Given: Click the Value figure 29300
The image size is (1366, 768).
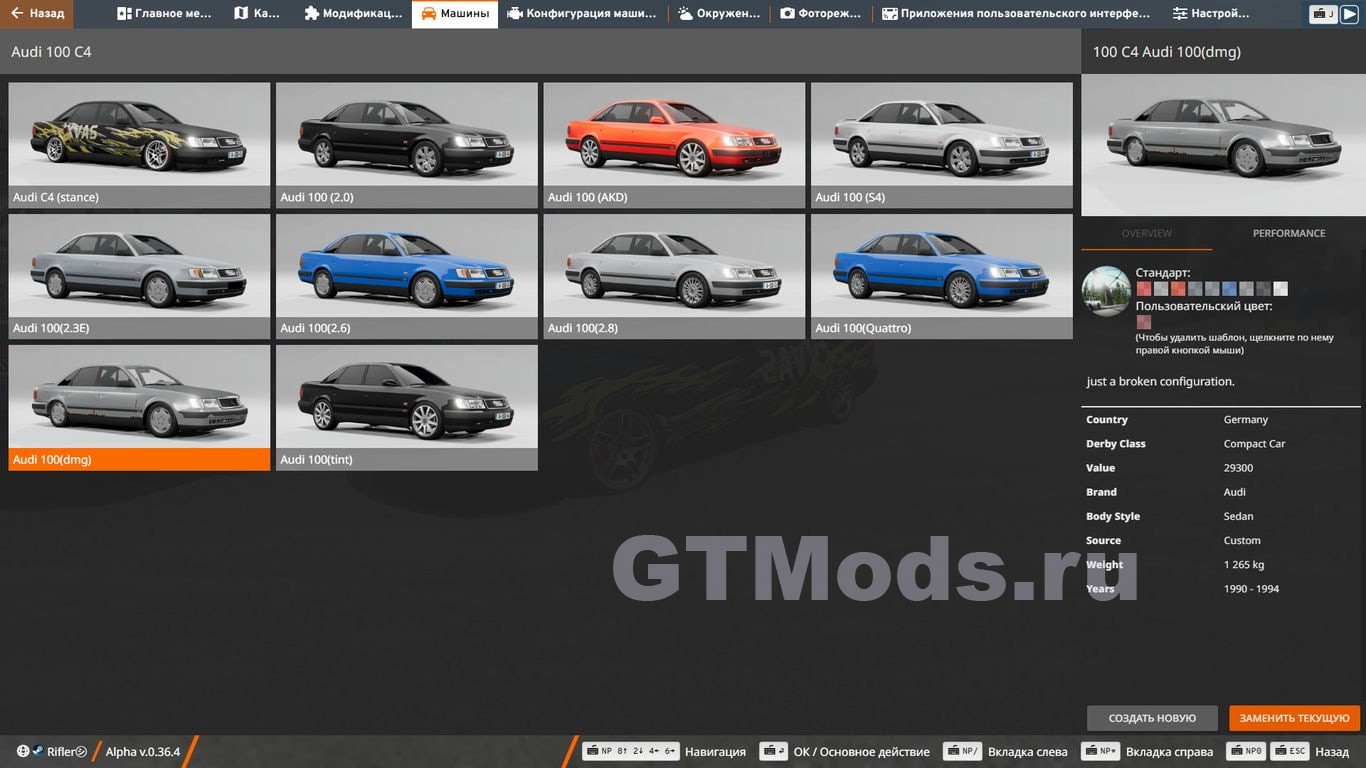Looking at the screenshot, I should [x=1238, y=468].
